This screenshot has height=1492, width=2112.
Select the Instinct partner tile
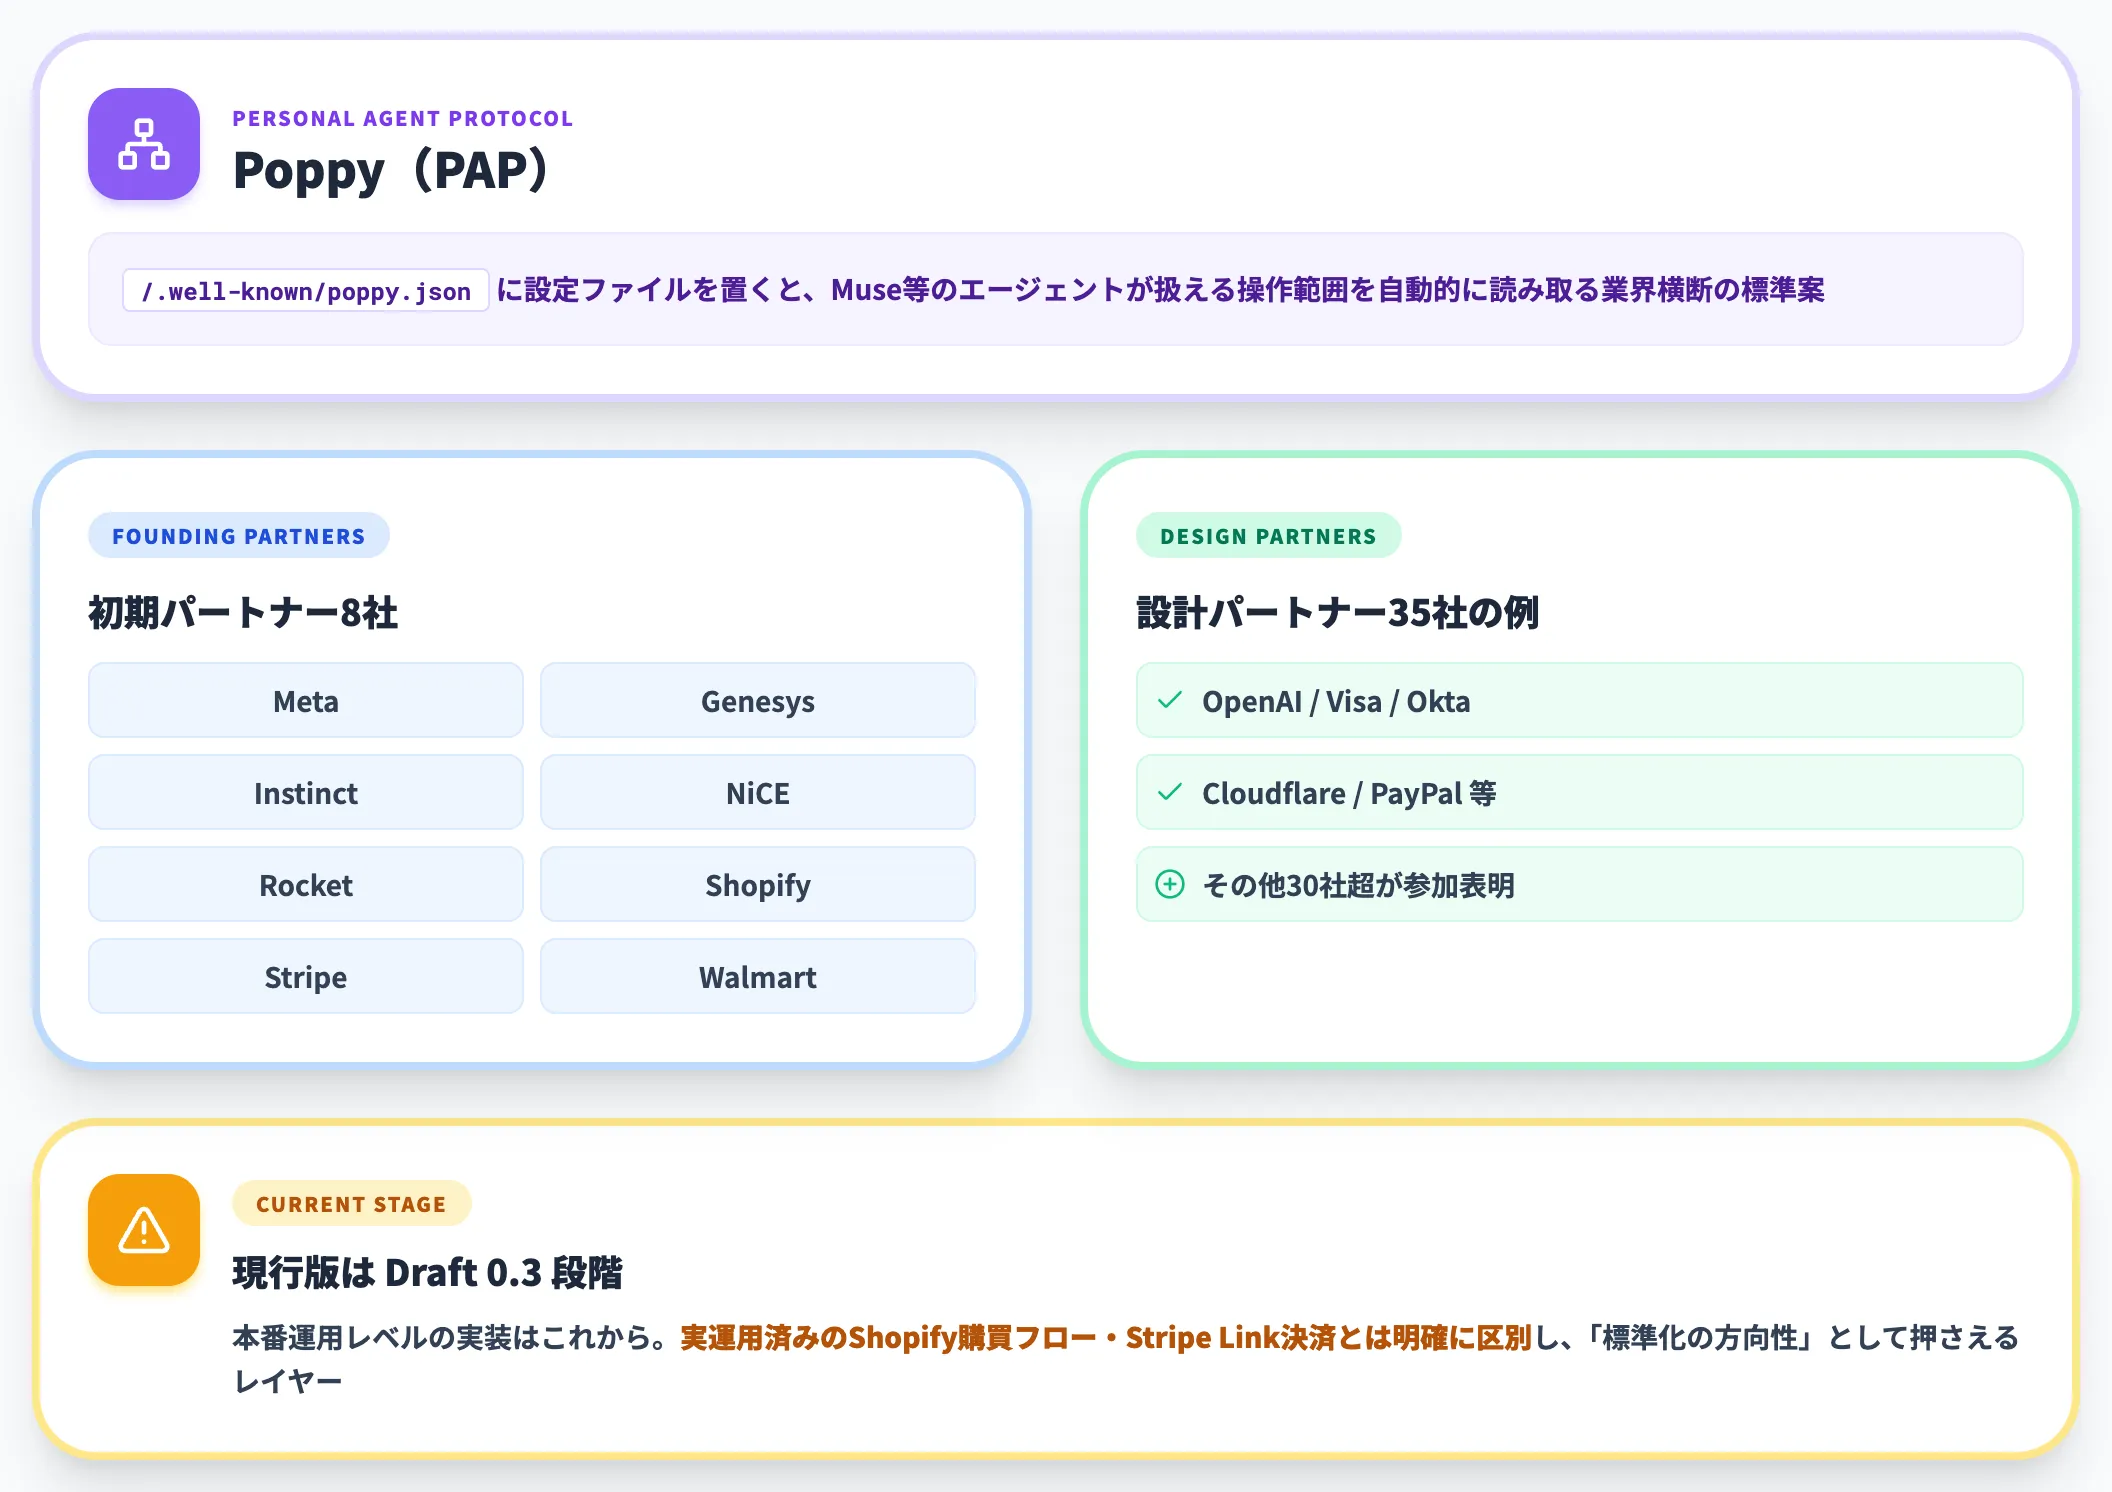point(306,792)
